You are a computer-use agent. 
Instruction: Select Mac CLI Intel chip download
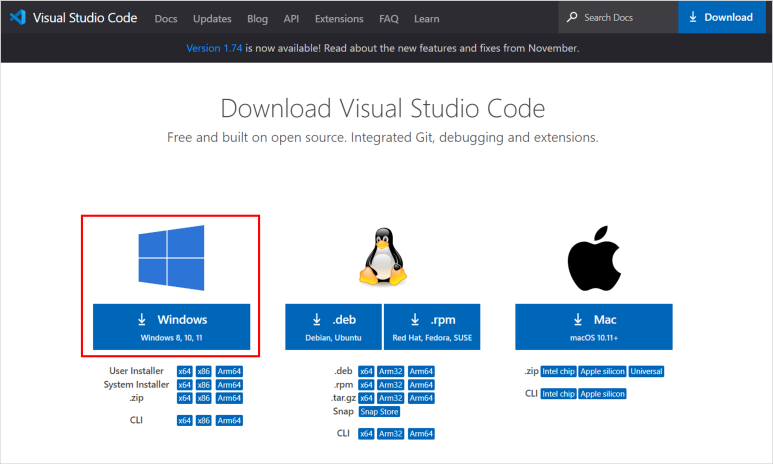tap(559, 394)
